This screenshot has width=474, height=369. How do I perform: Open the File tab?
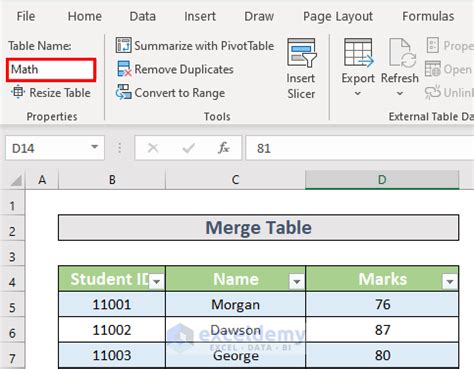[x=26, y=16]
